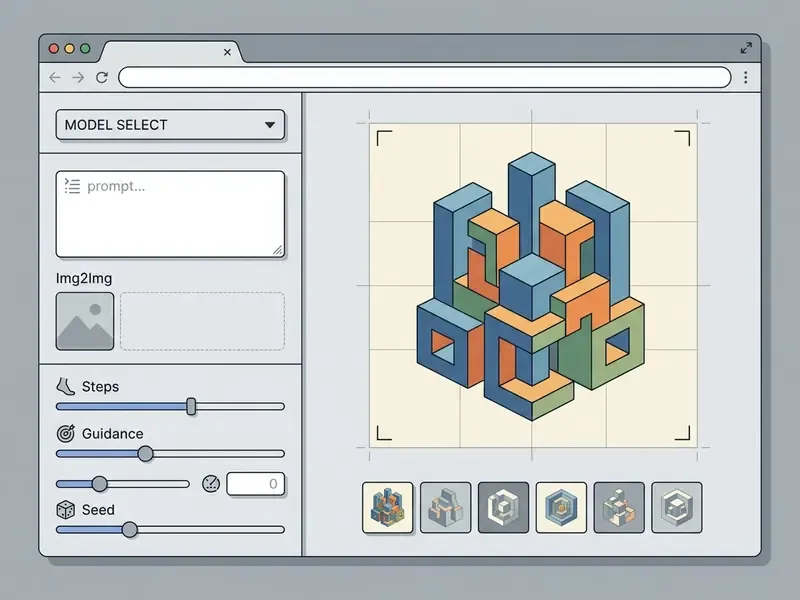Open the browser three-dot menu
The height and width of the screenshot is (600, 800).
click(745, 78)
